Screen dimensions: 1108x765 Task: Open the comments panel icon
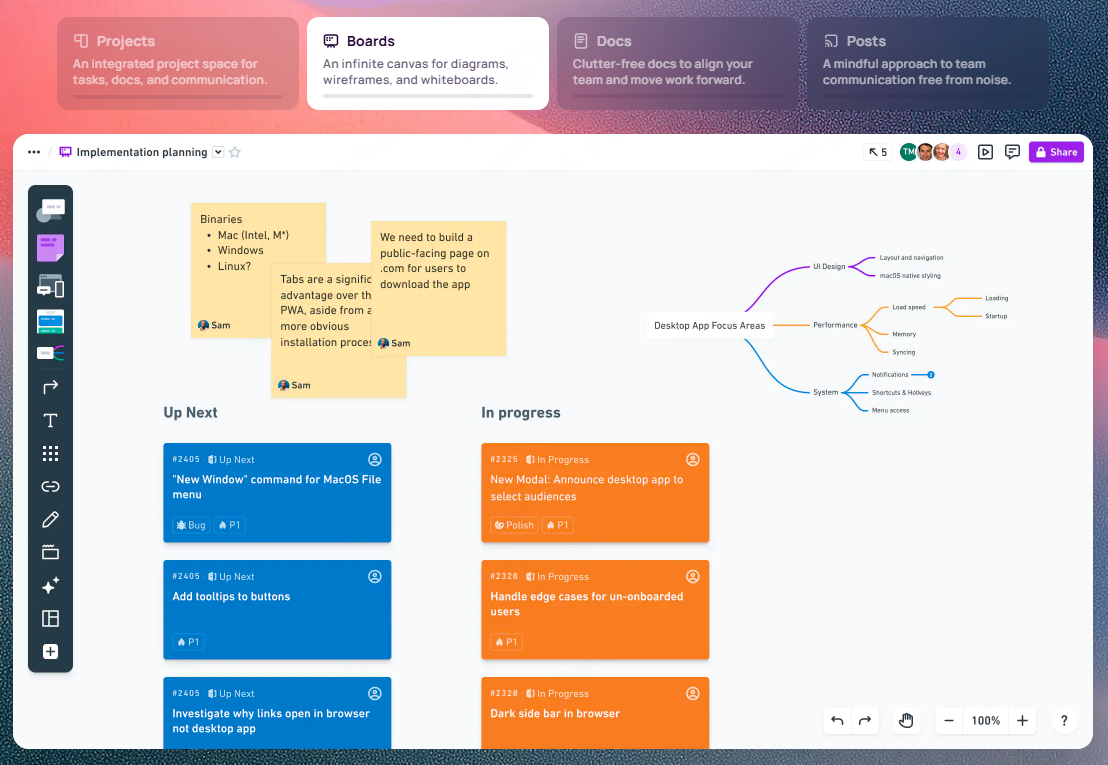pyautogui.click(x=1012, y=152)
